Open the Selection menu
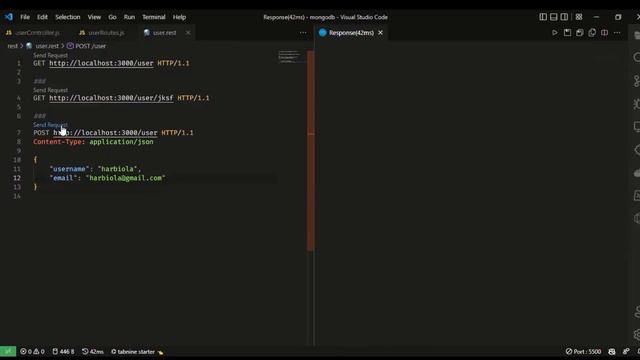 click(68, 17)
